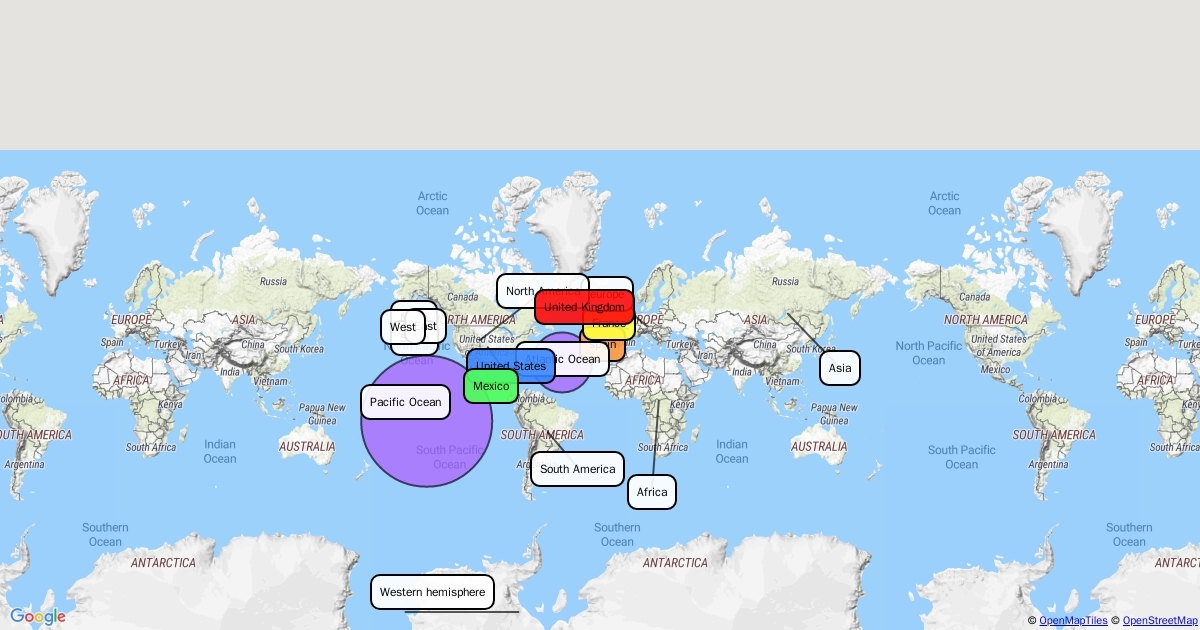1200x630 pixels.
Task: Select the white North America label box
Action: pyautogui.click(x=518, y=289)
